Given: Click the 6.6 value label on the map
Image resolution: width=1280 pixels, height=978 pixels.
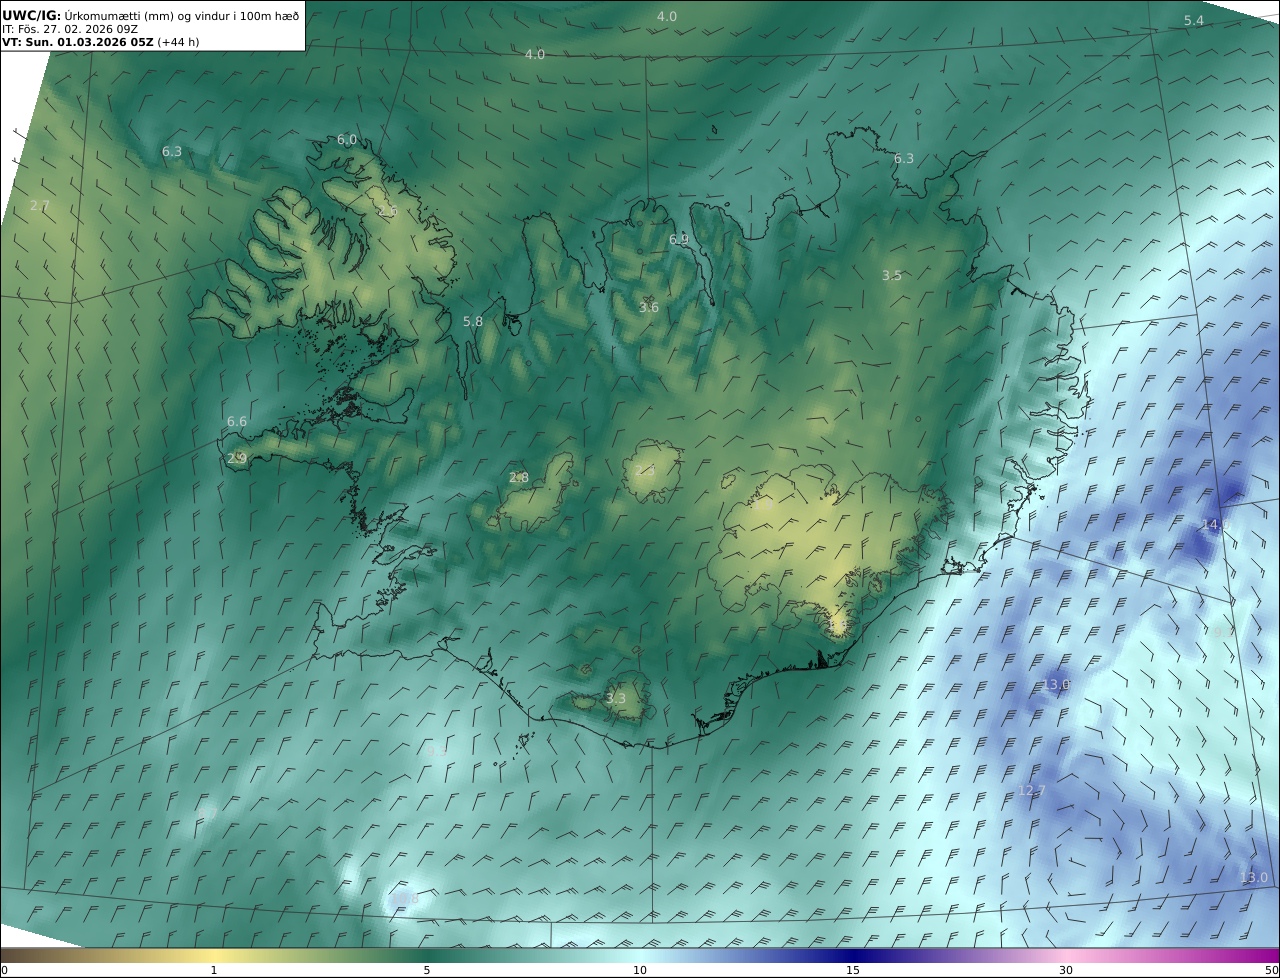Looking at the screenshot, I should [x=237, y=422].
